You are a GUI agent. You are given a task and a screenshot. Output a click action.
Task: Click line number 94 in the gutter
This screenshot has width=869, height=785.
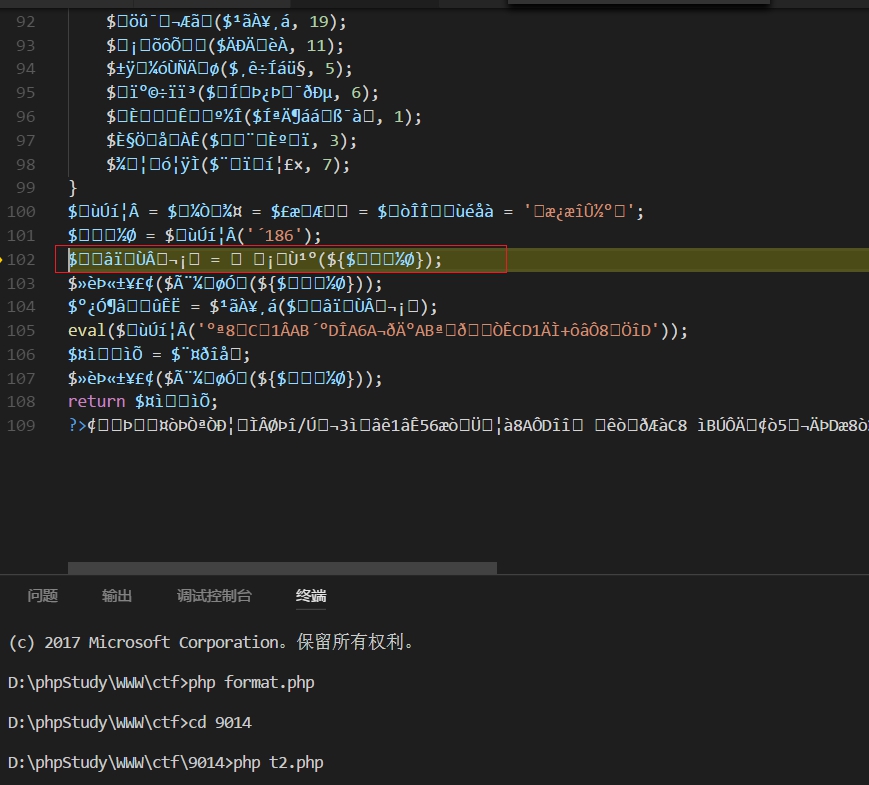25,69
